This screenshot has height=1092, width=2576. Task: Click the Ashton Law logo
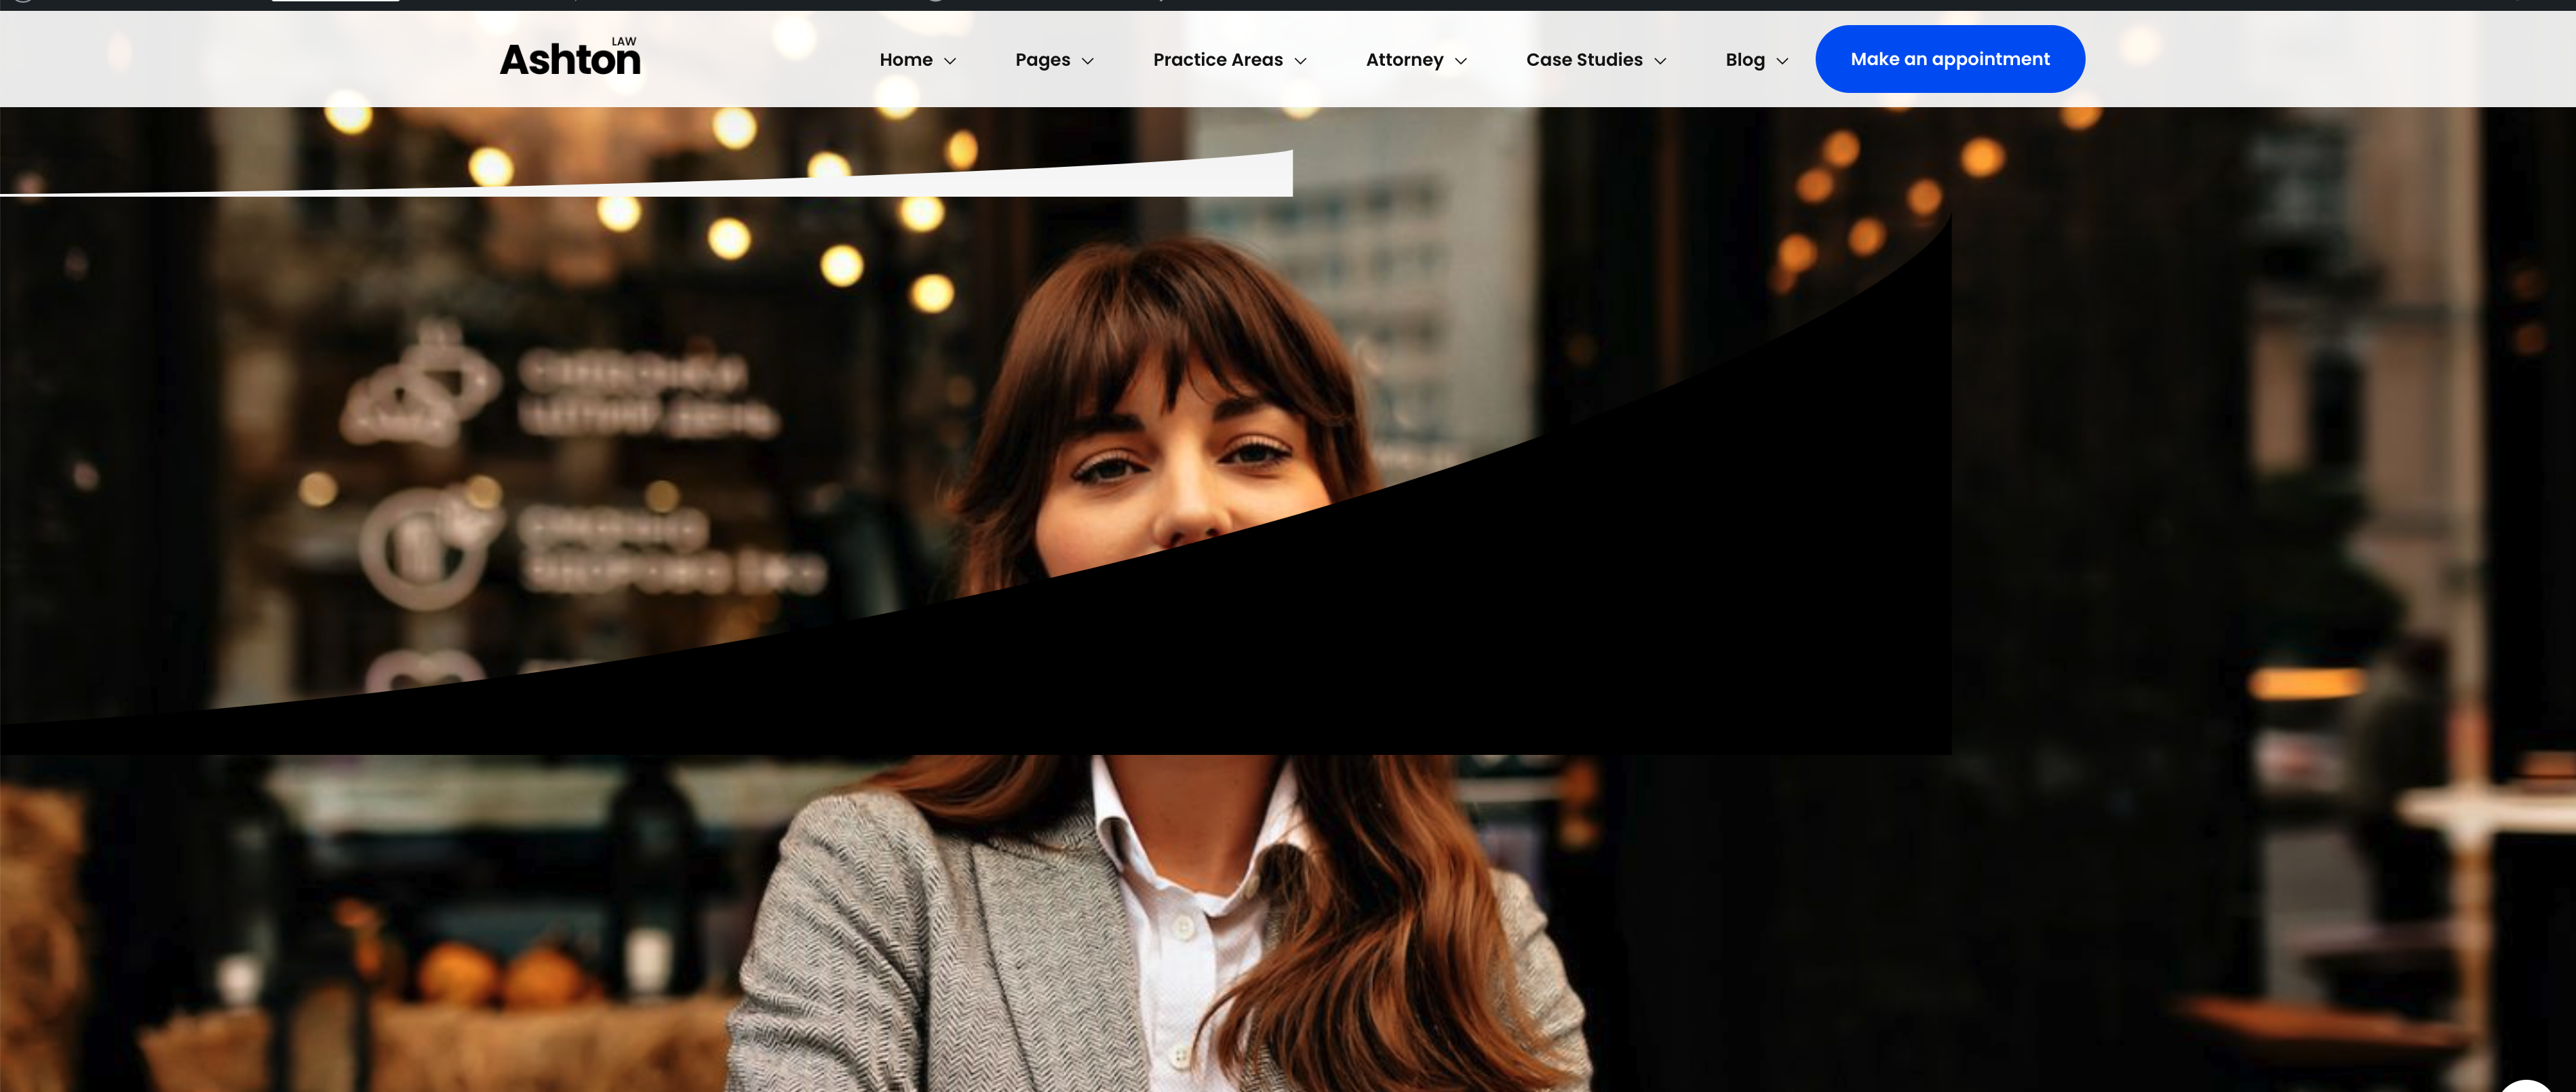pos(569,60)
